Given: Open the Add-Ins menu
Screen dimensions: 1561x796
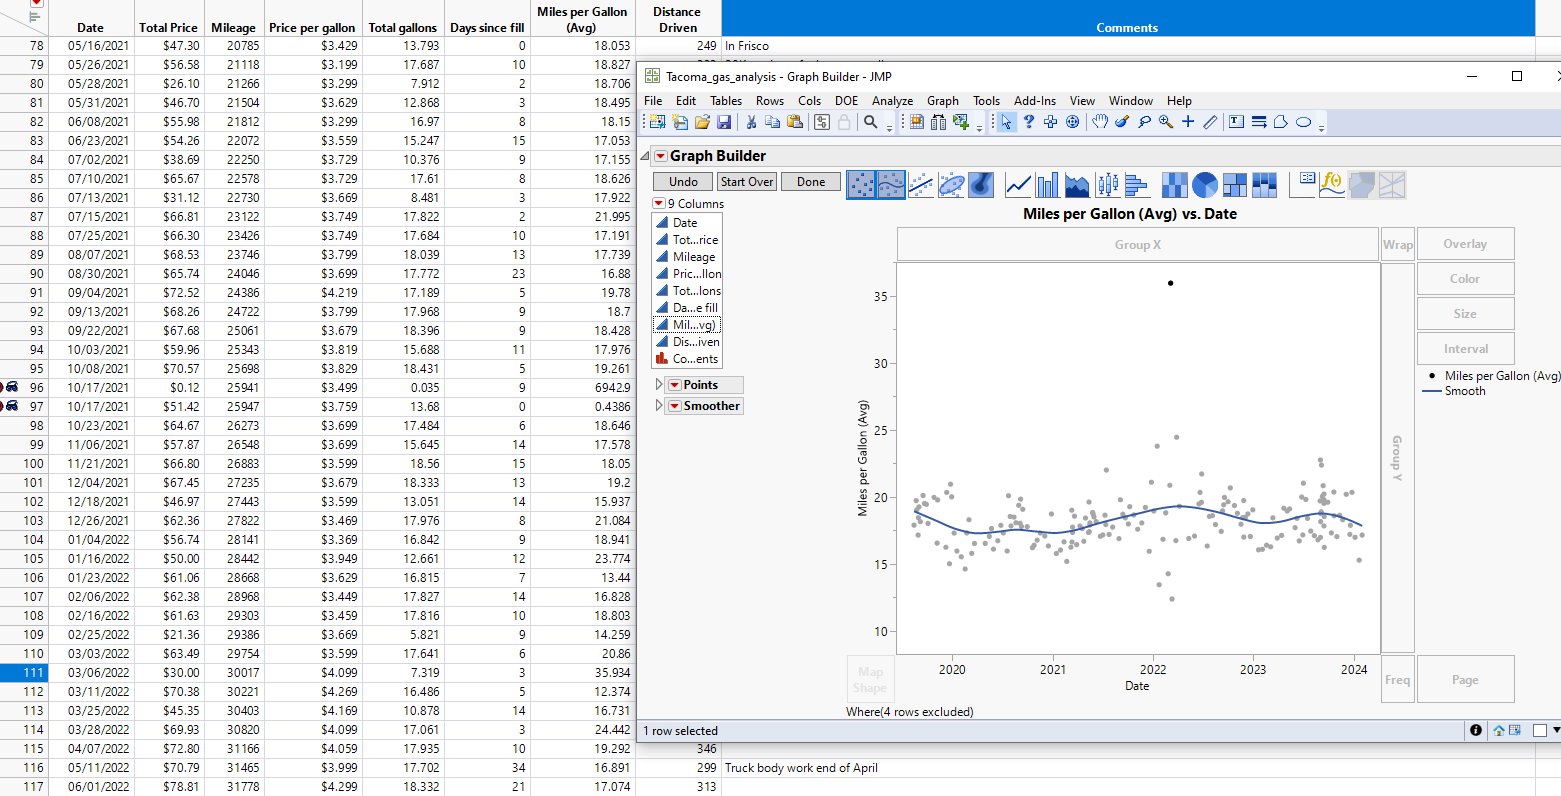Looking at the screenshot, I should click(1035, 101).
